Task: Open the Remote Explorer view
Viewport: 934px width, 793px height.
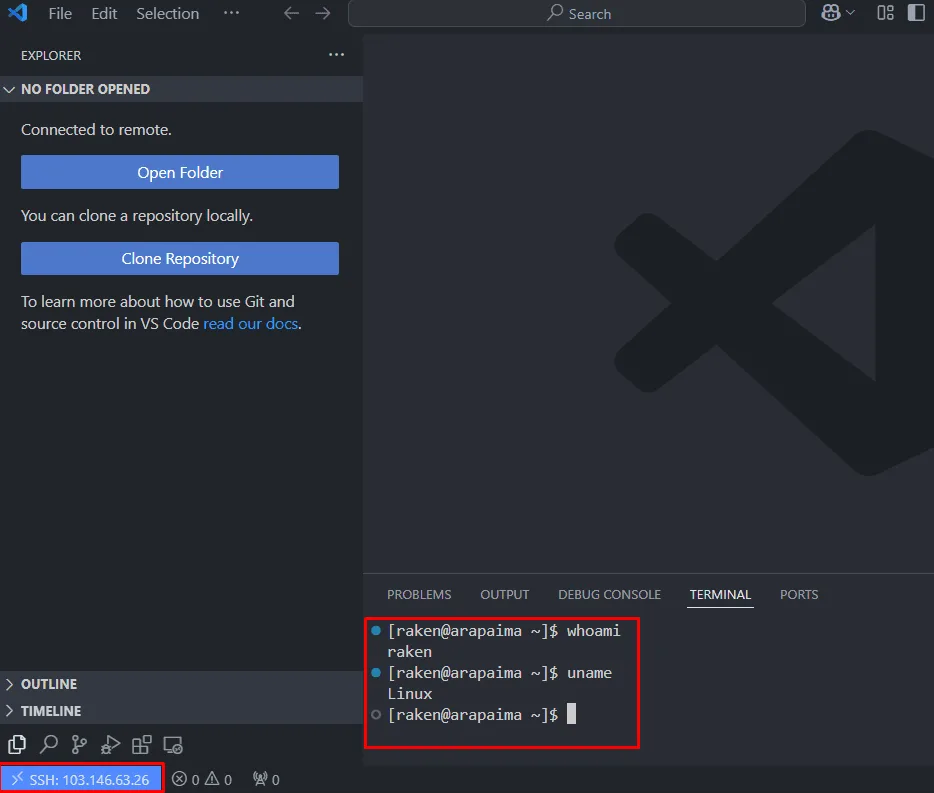Action: point(173,745)
